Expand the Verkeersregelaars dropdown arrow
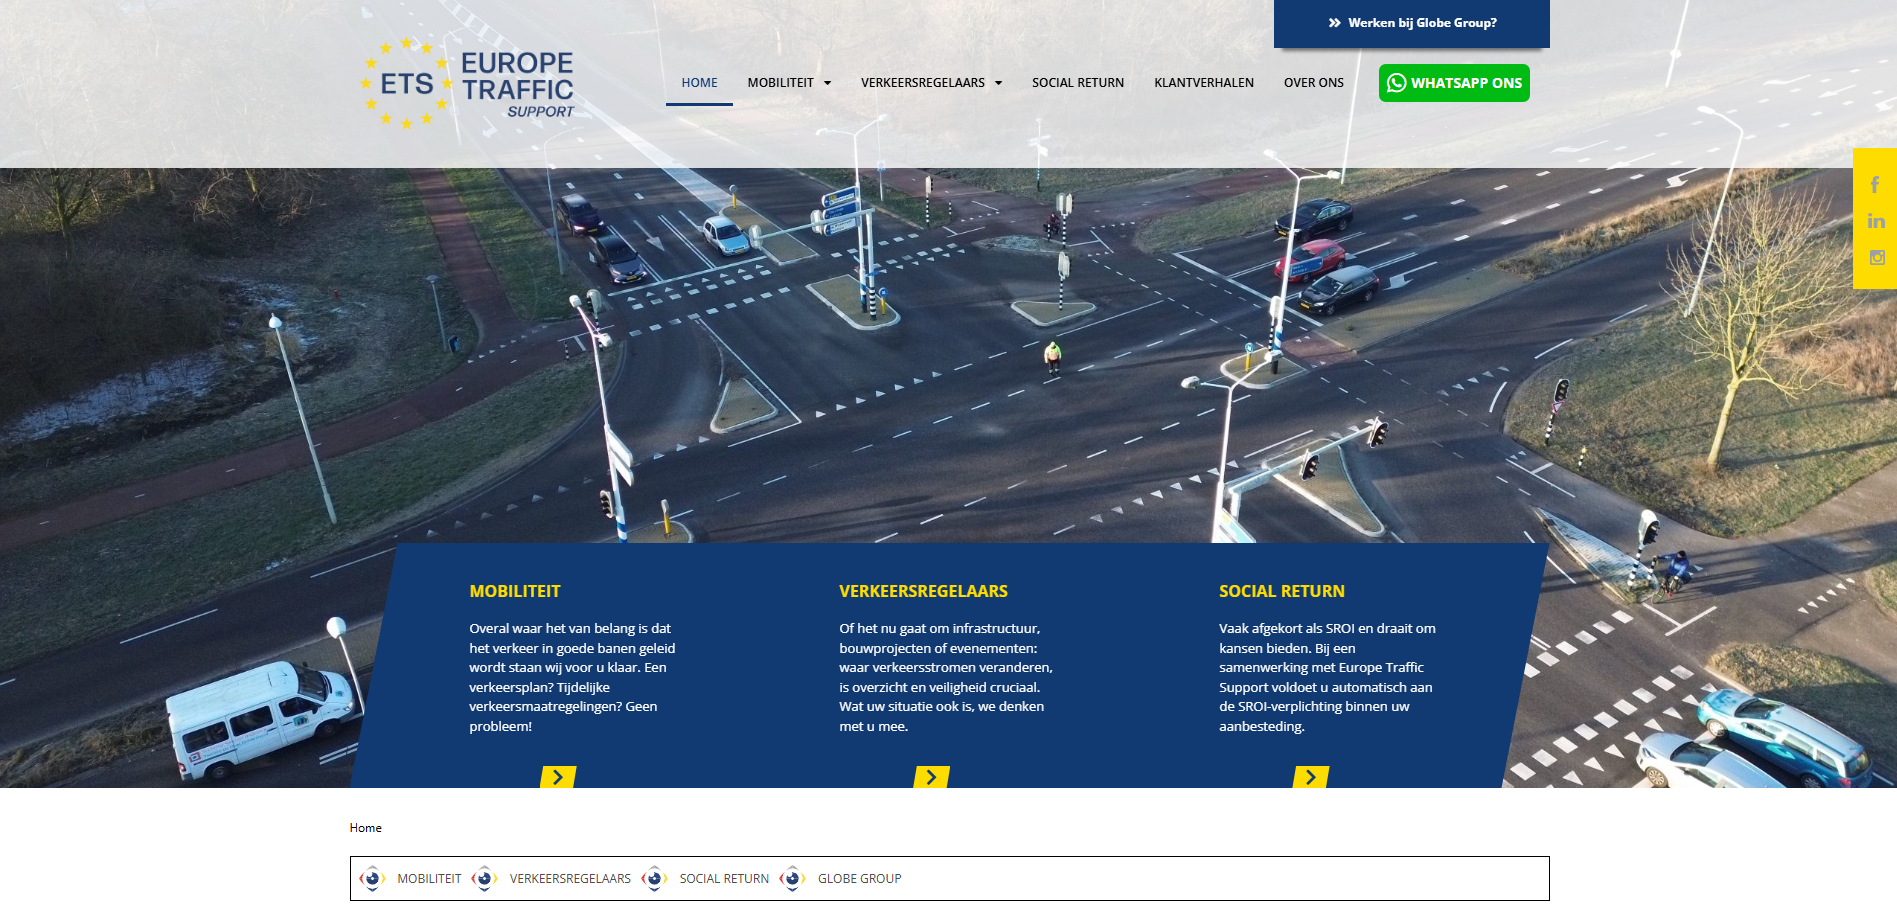Image resolution: width=1897 pixels, height=906 pixels. (998, 83)
